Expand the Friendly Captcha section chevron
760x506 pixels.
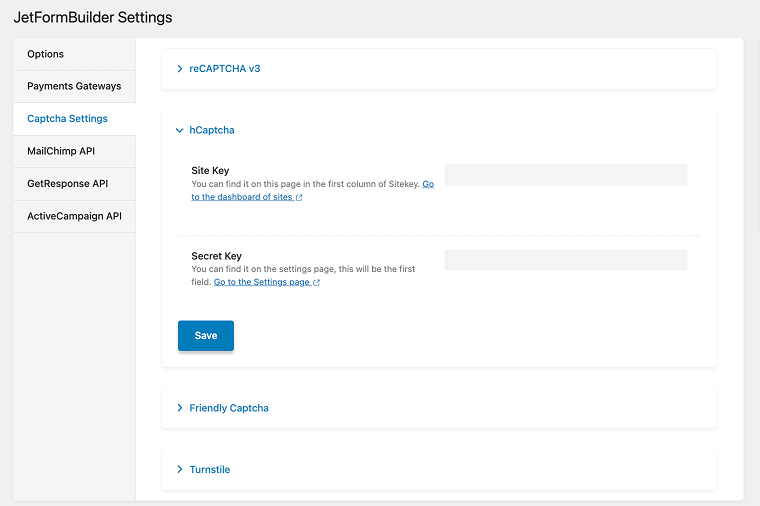[180, 408]
